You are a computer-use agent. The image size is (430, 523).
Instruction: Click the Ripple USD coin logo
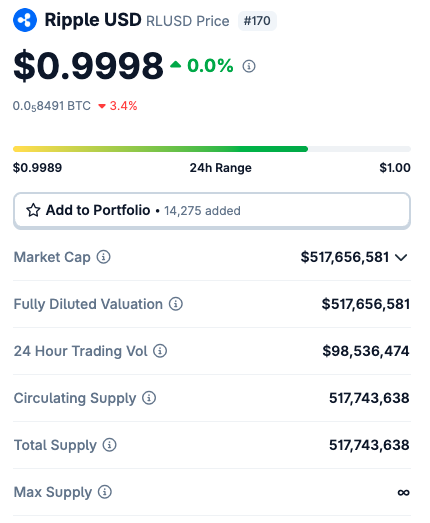tap(25, 20)
